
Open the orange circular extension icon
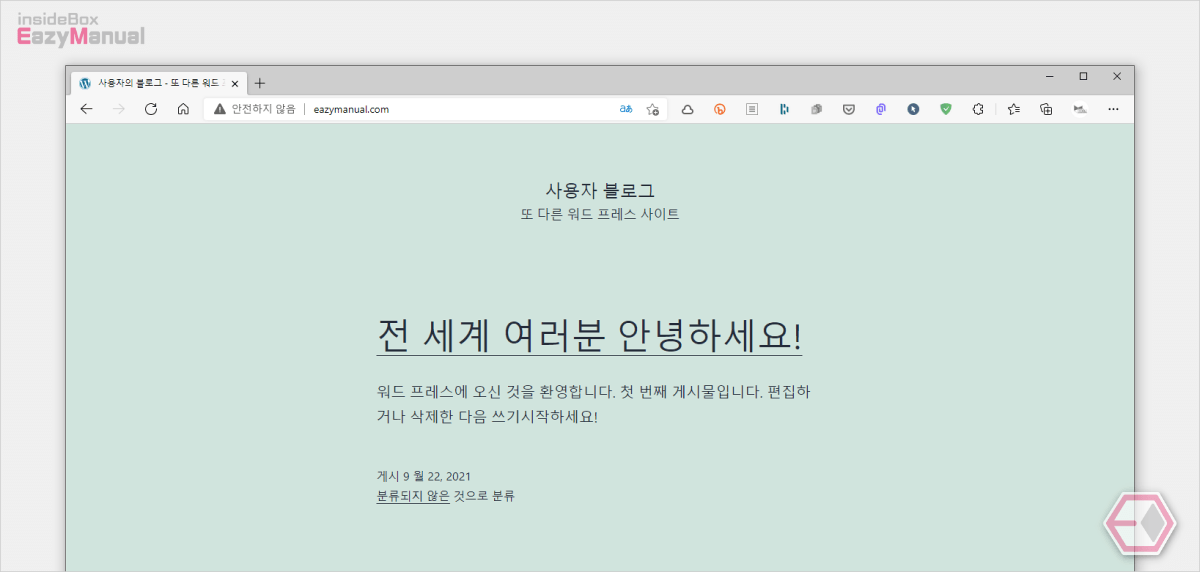[x=719, y=109]
